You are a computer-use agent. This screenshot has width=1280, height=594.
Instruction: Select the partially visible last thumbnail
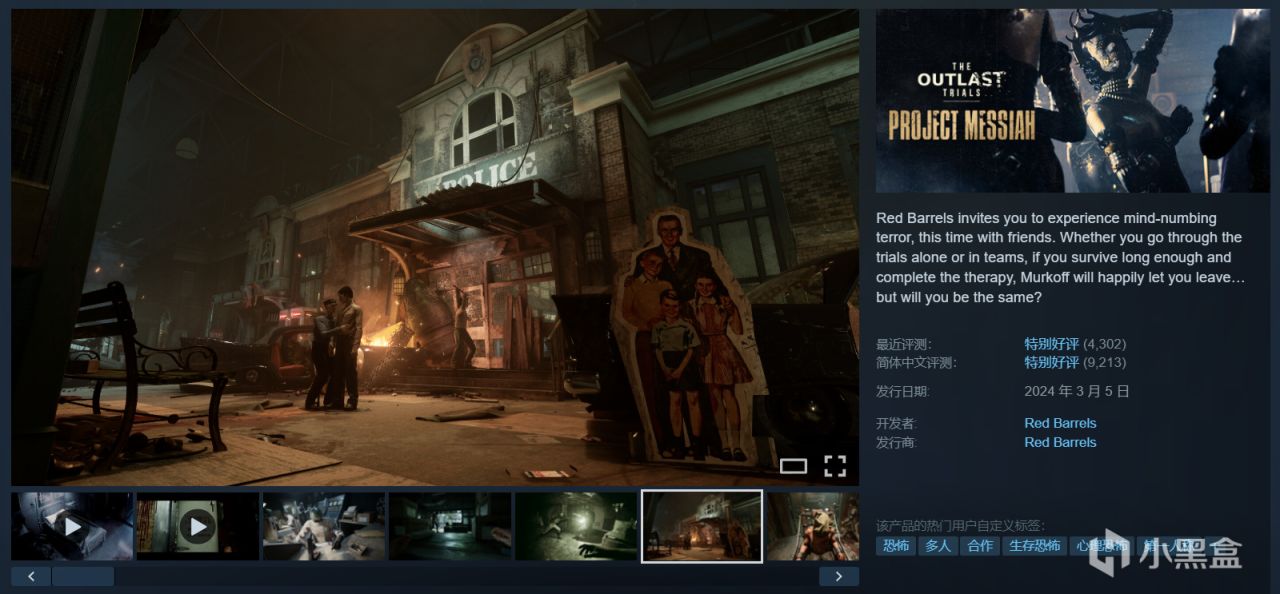813,526
